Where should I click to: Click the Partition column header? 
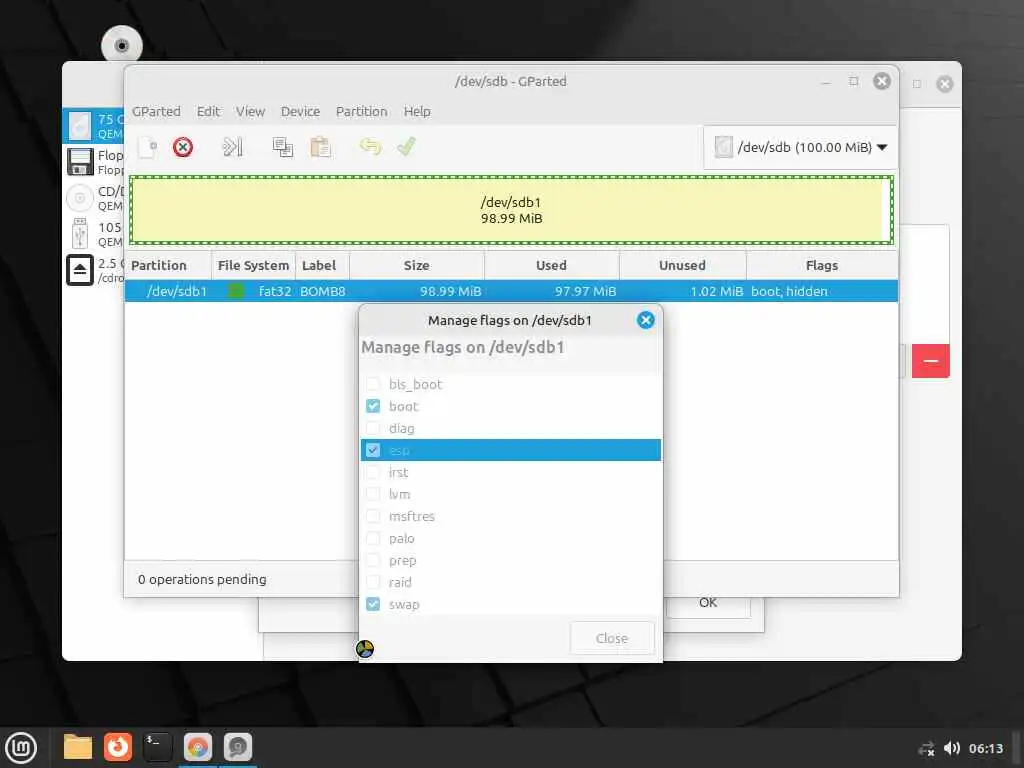[x=168, y=265]
